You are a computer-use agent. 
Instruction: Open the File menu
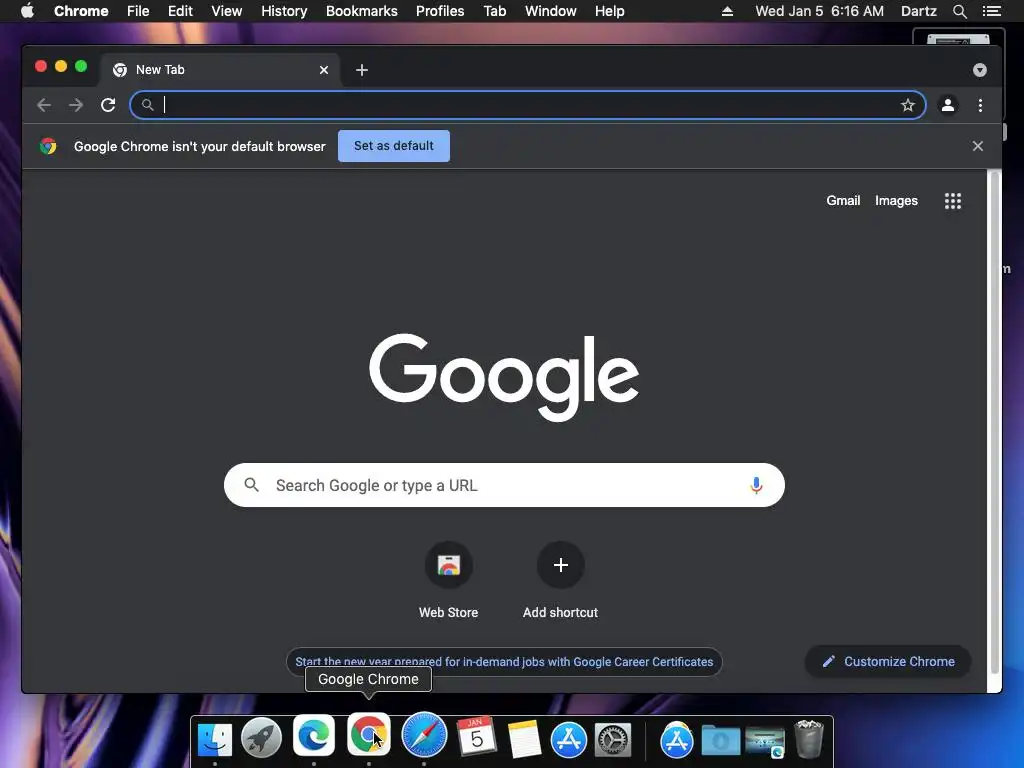(138, 11)
